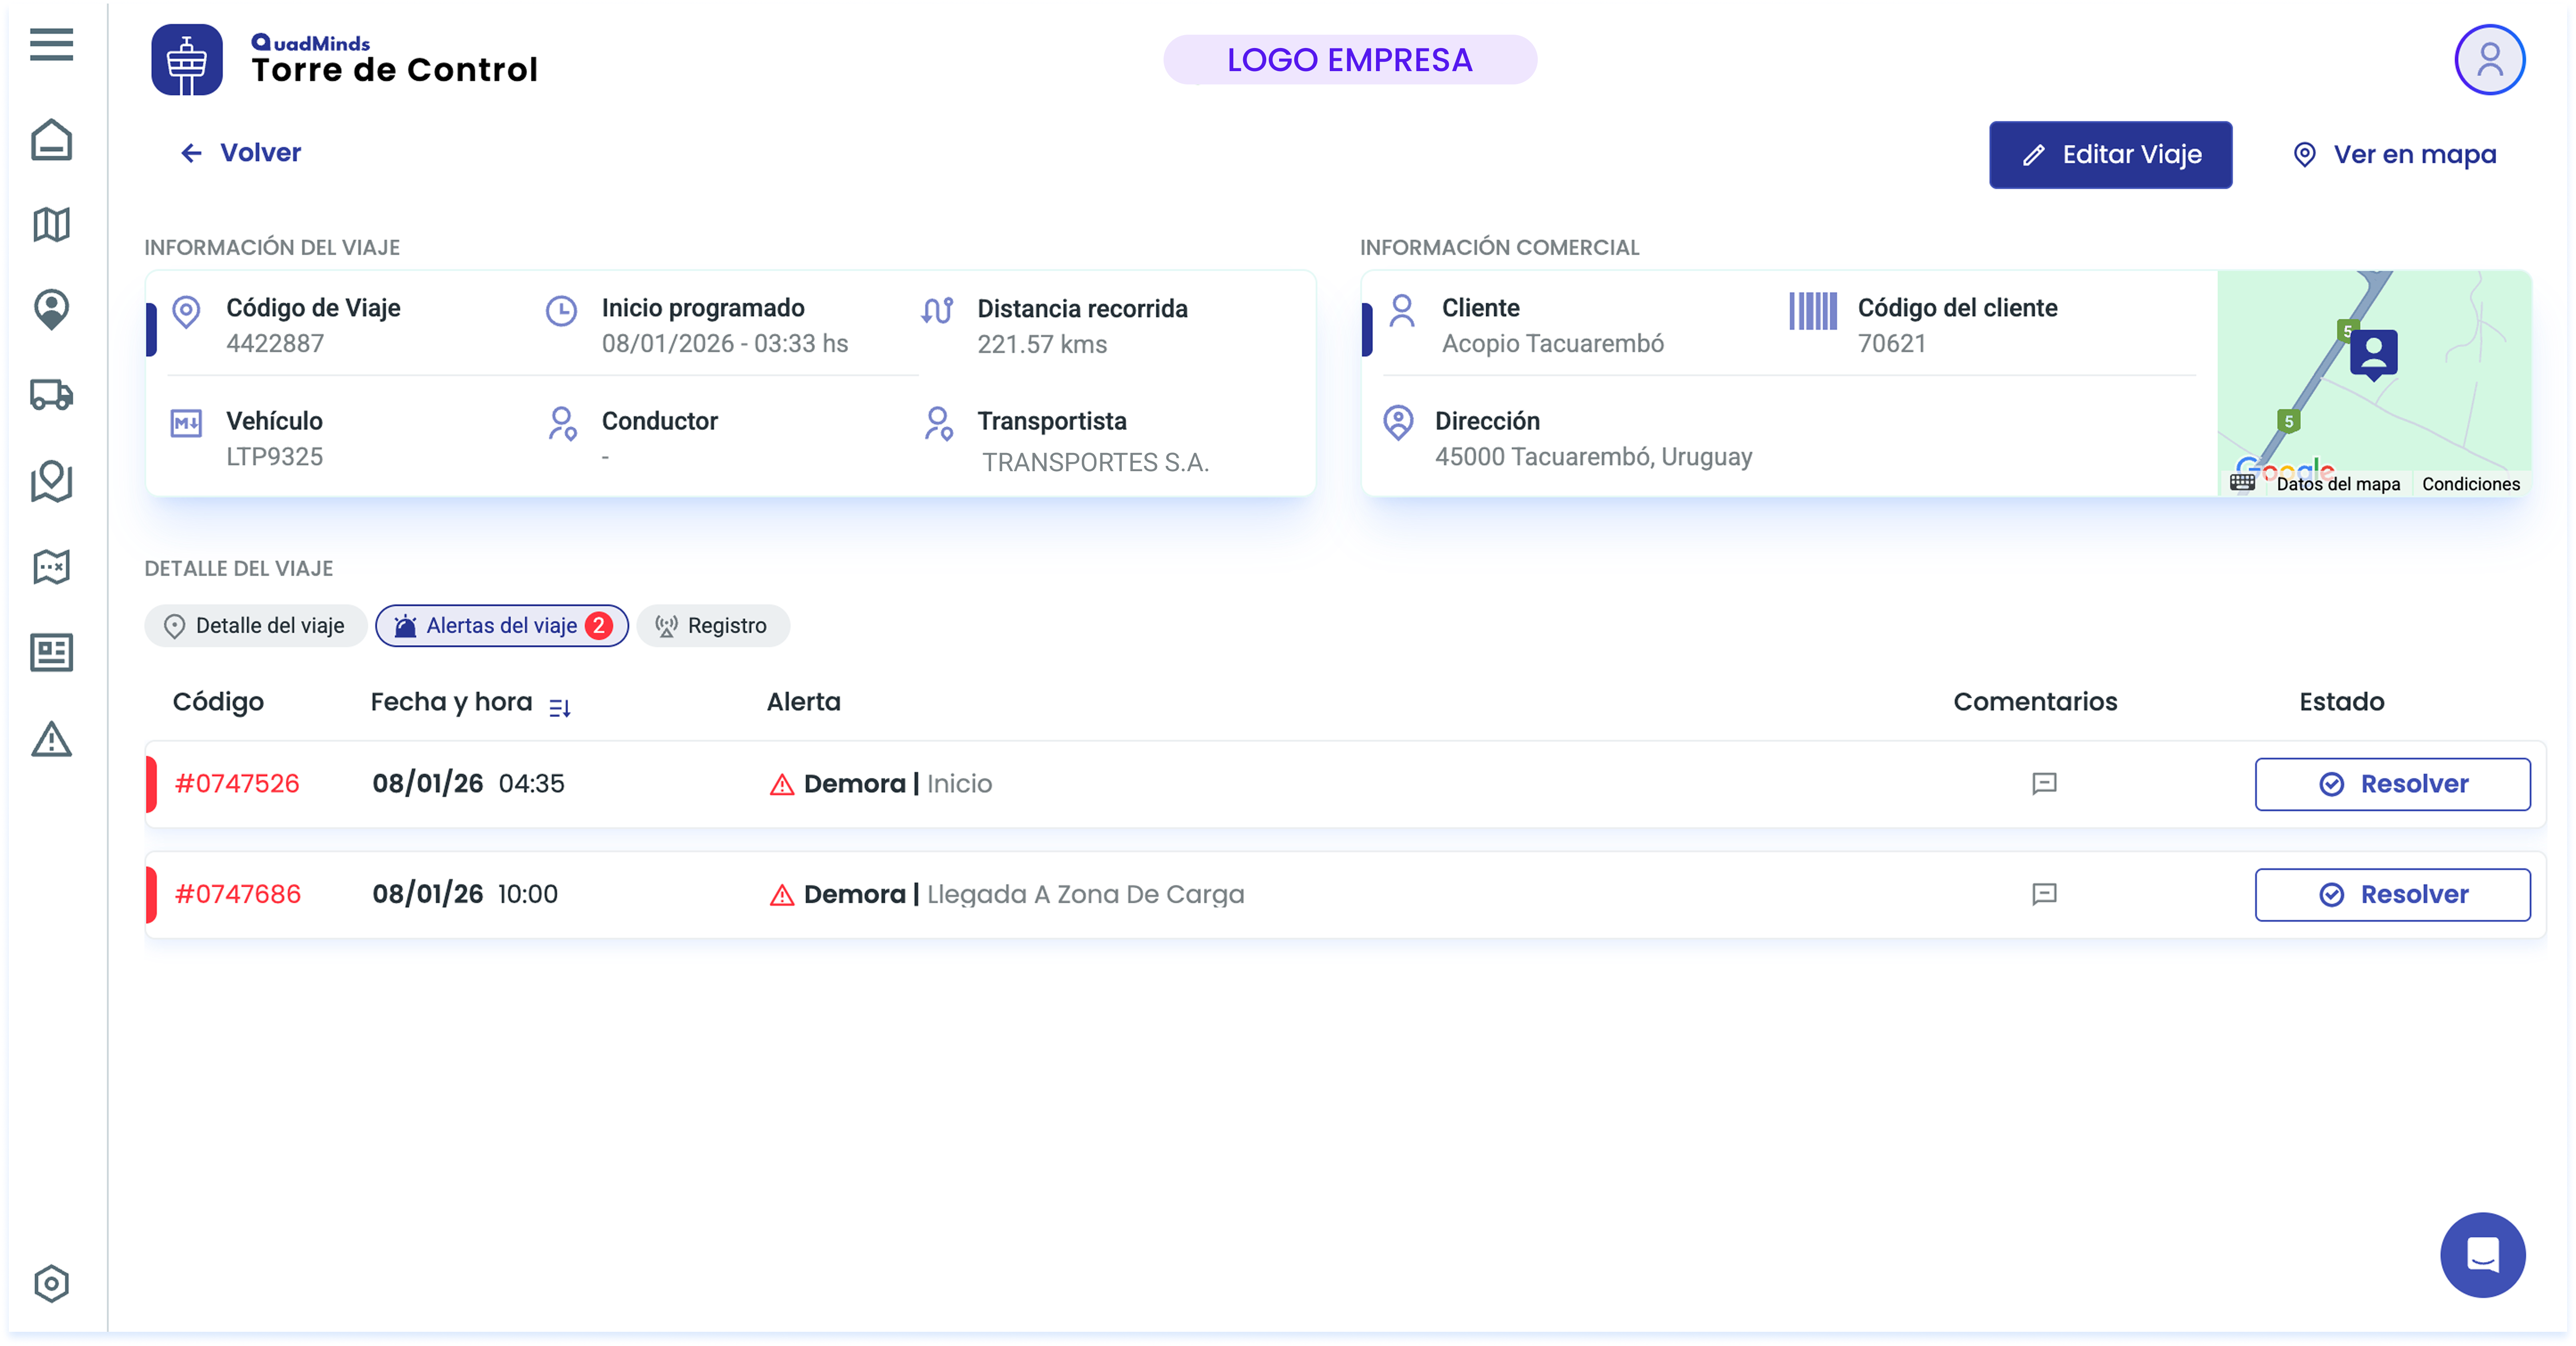This screenshot has width=2576, height=1346.
Task: Go back with Volver link
Action: (240, 153)
